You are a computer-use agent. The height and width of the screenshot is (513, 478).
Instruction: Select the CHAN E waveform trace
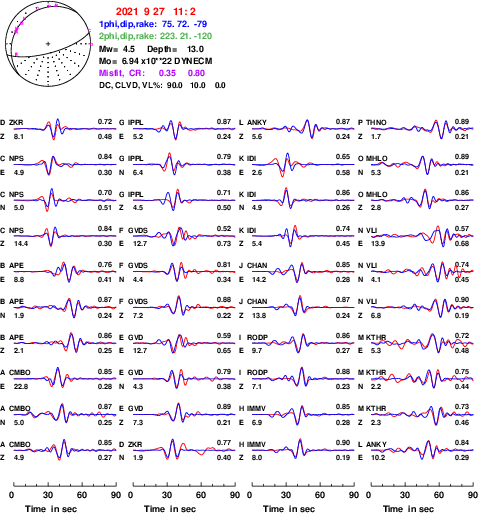tap(303, 271)
